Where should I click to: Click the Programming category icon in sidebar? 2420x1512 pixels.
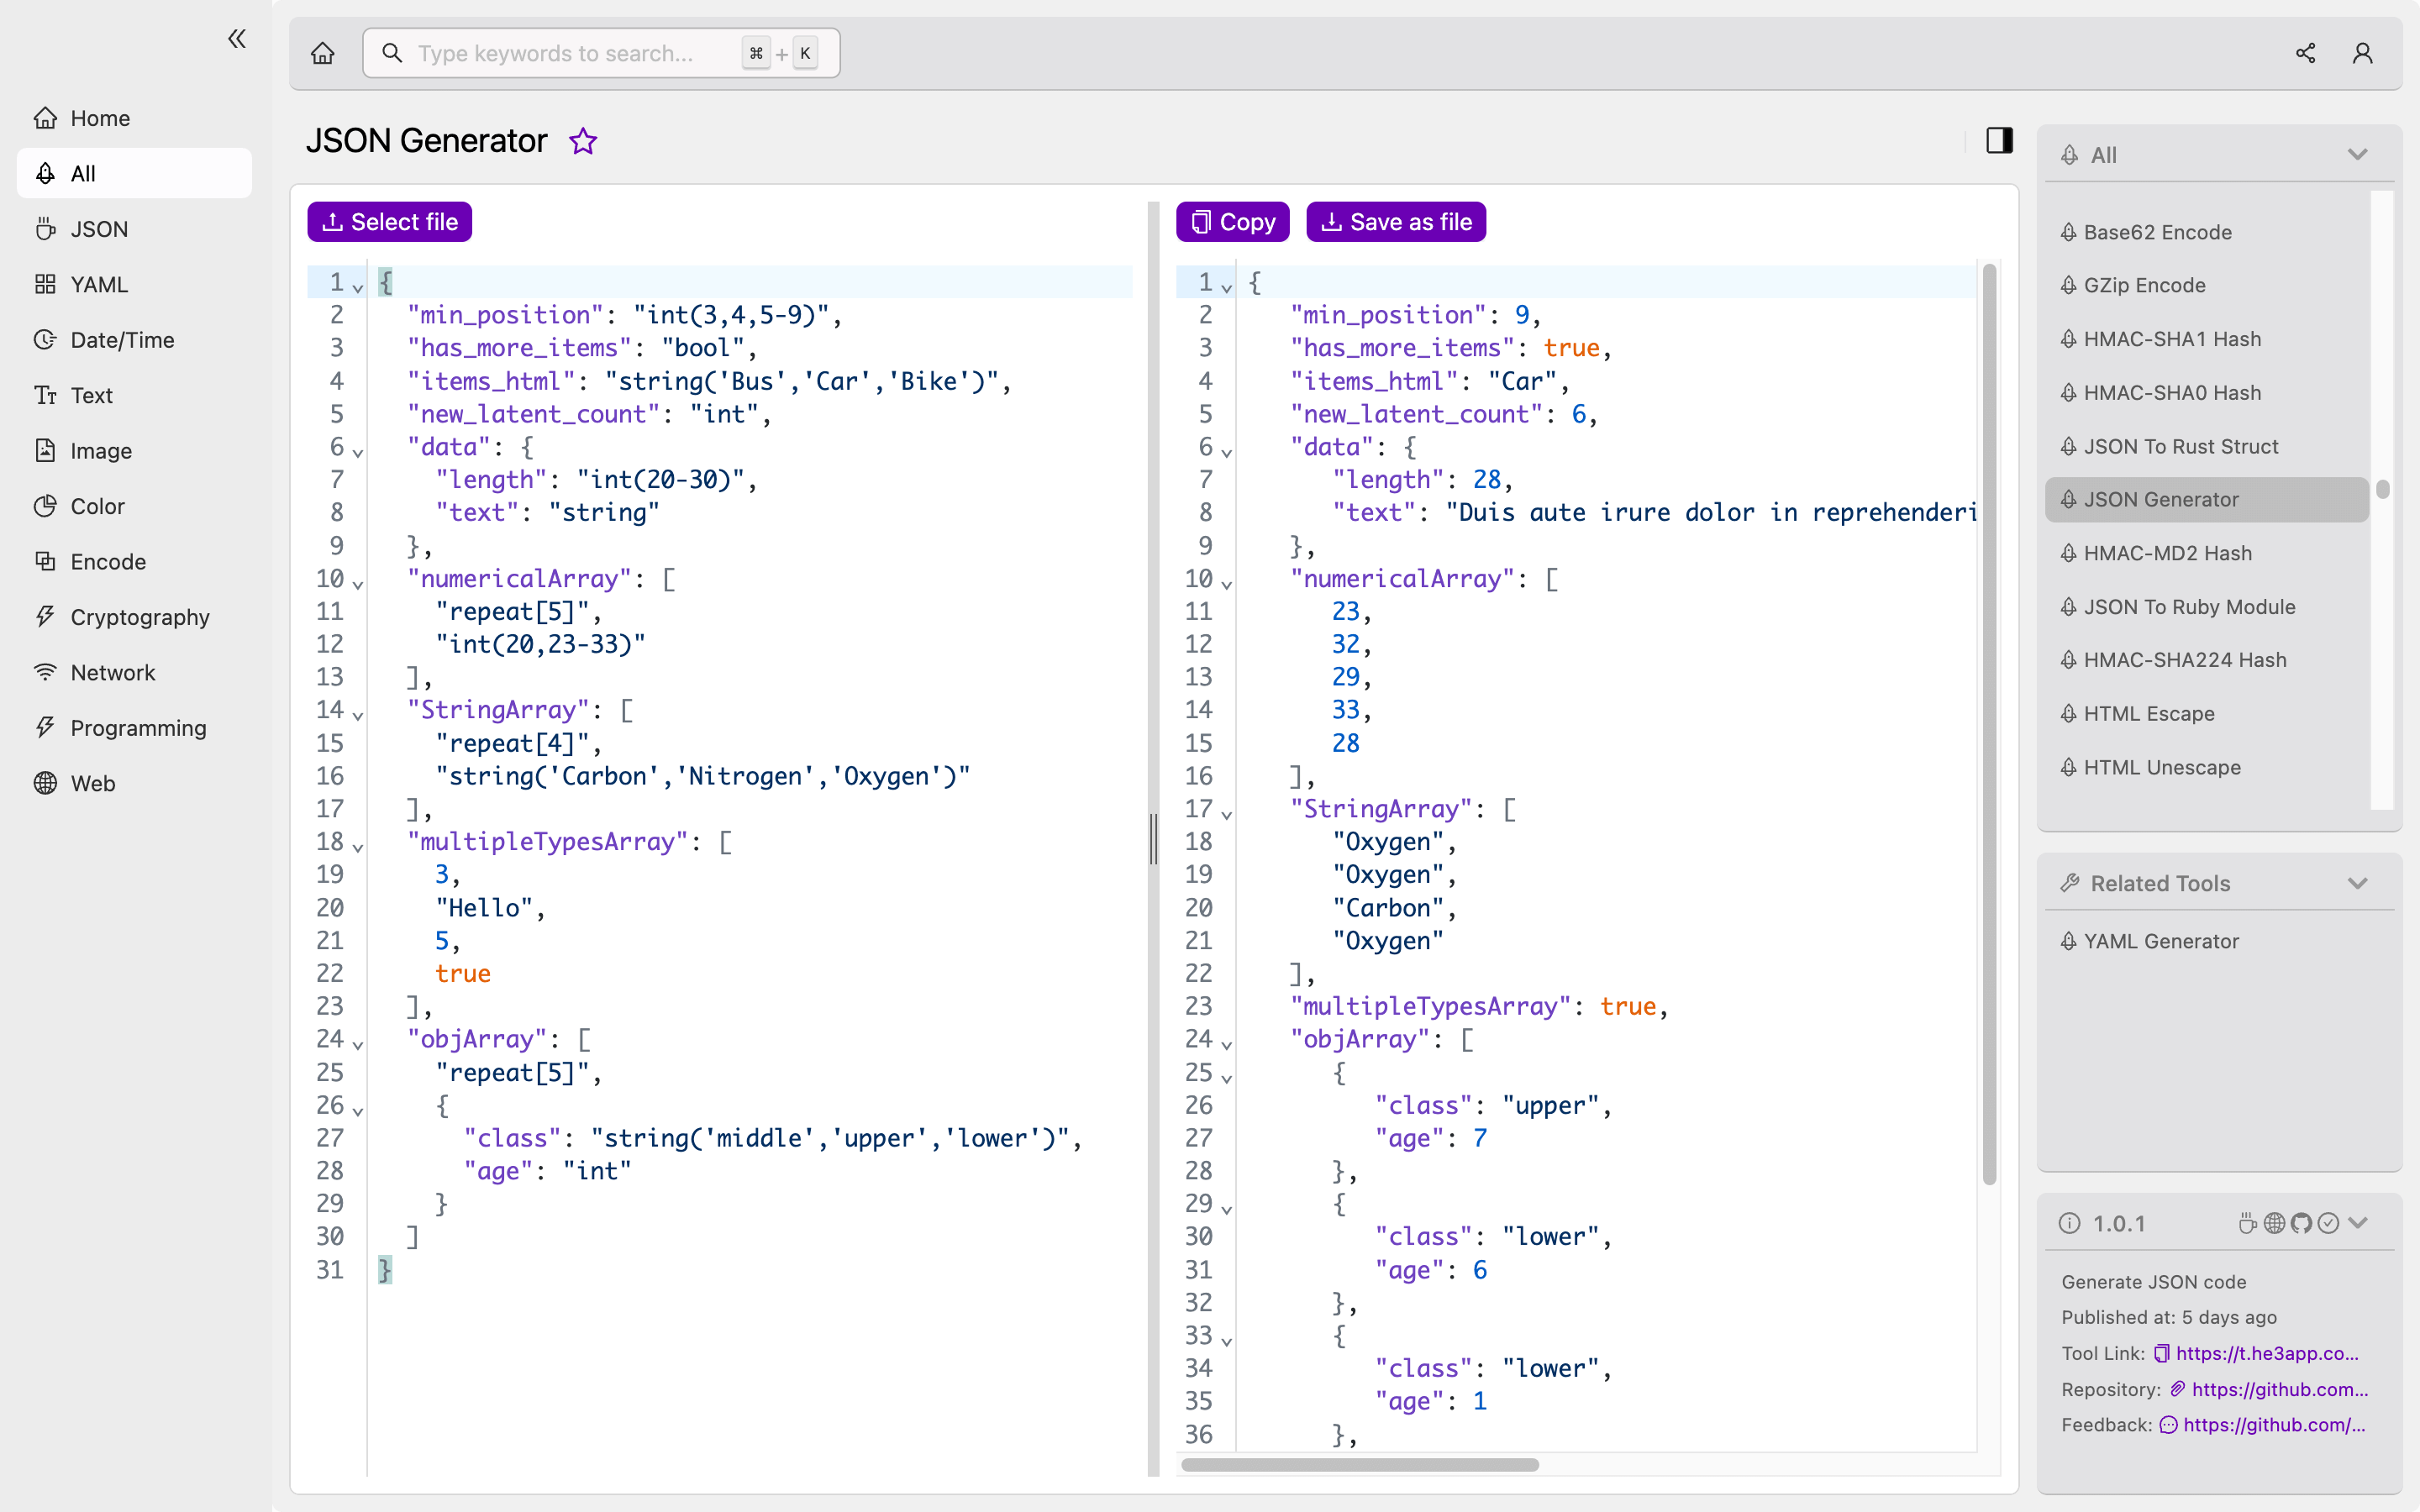click(45, 728)
